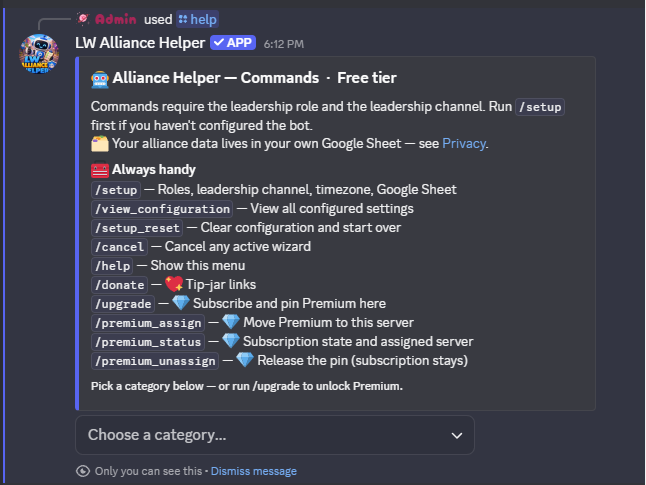Image resolution: width=646 pixels, height=485 pixels.
Task: Click the /premium_unassign command code
Action: tap(155, 361)
